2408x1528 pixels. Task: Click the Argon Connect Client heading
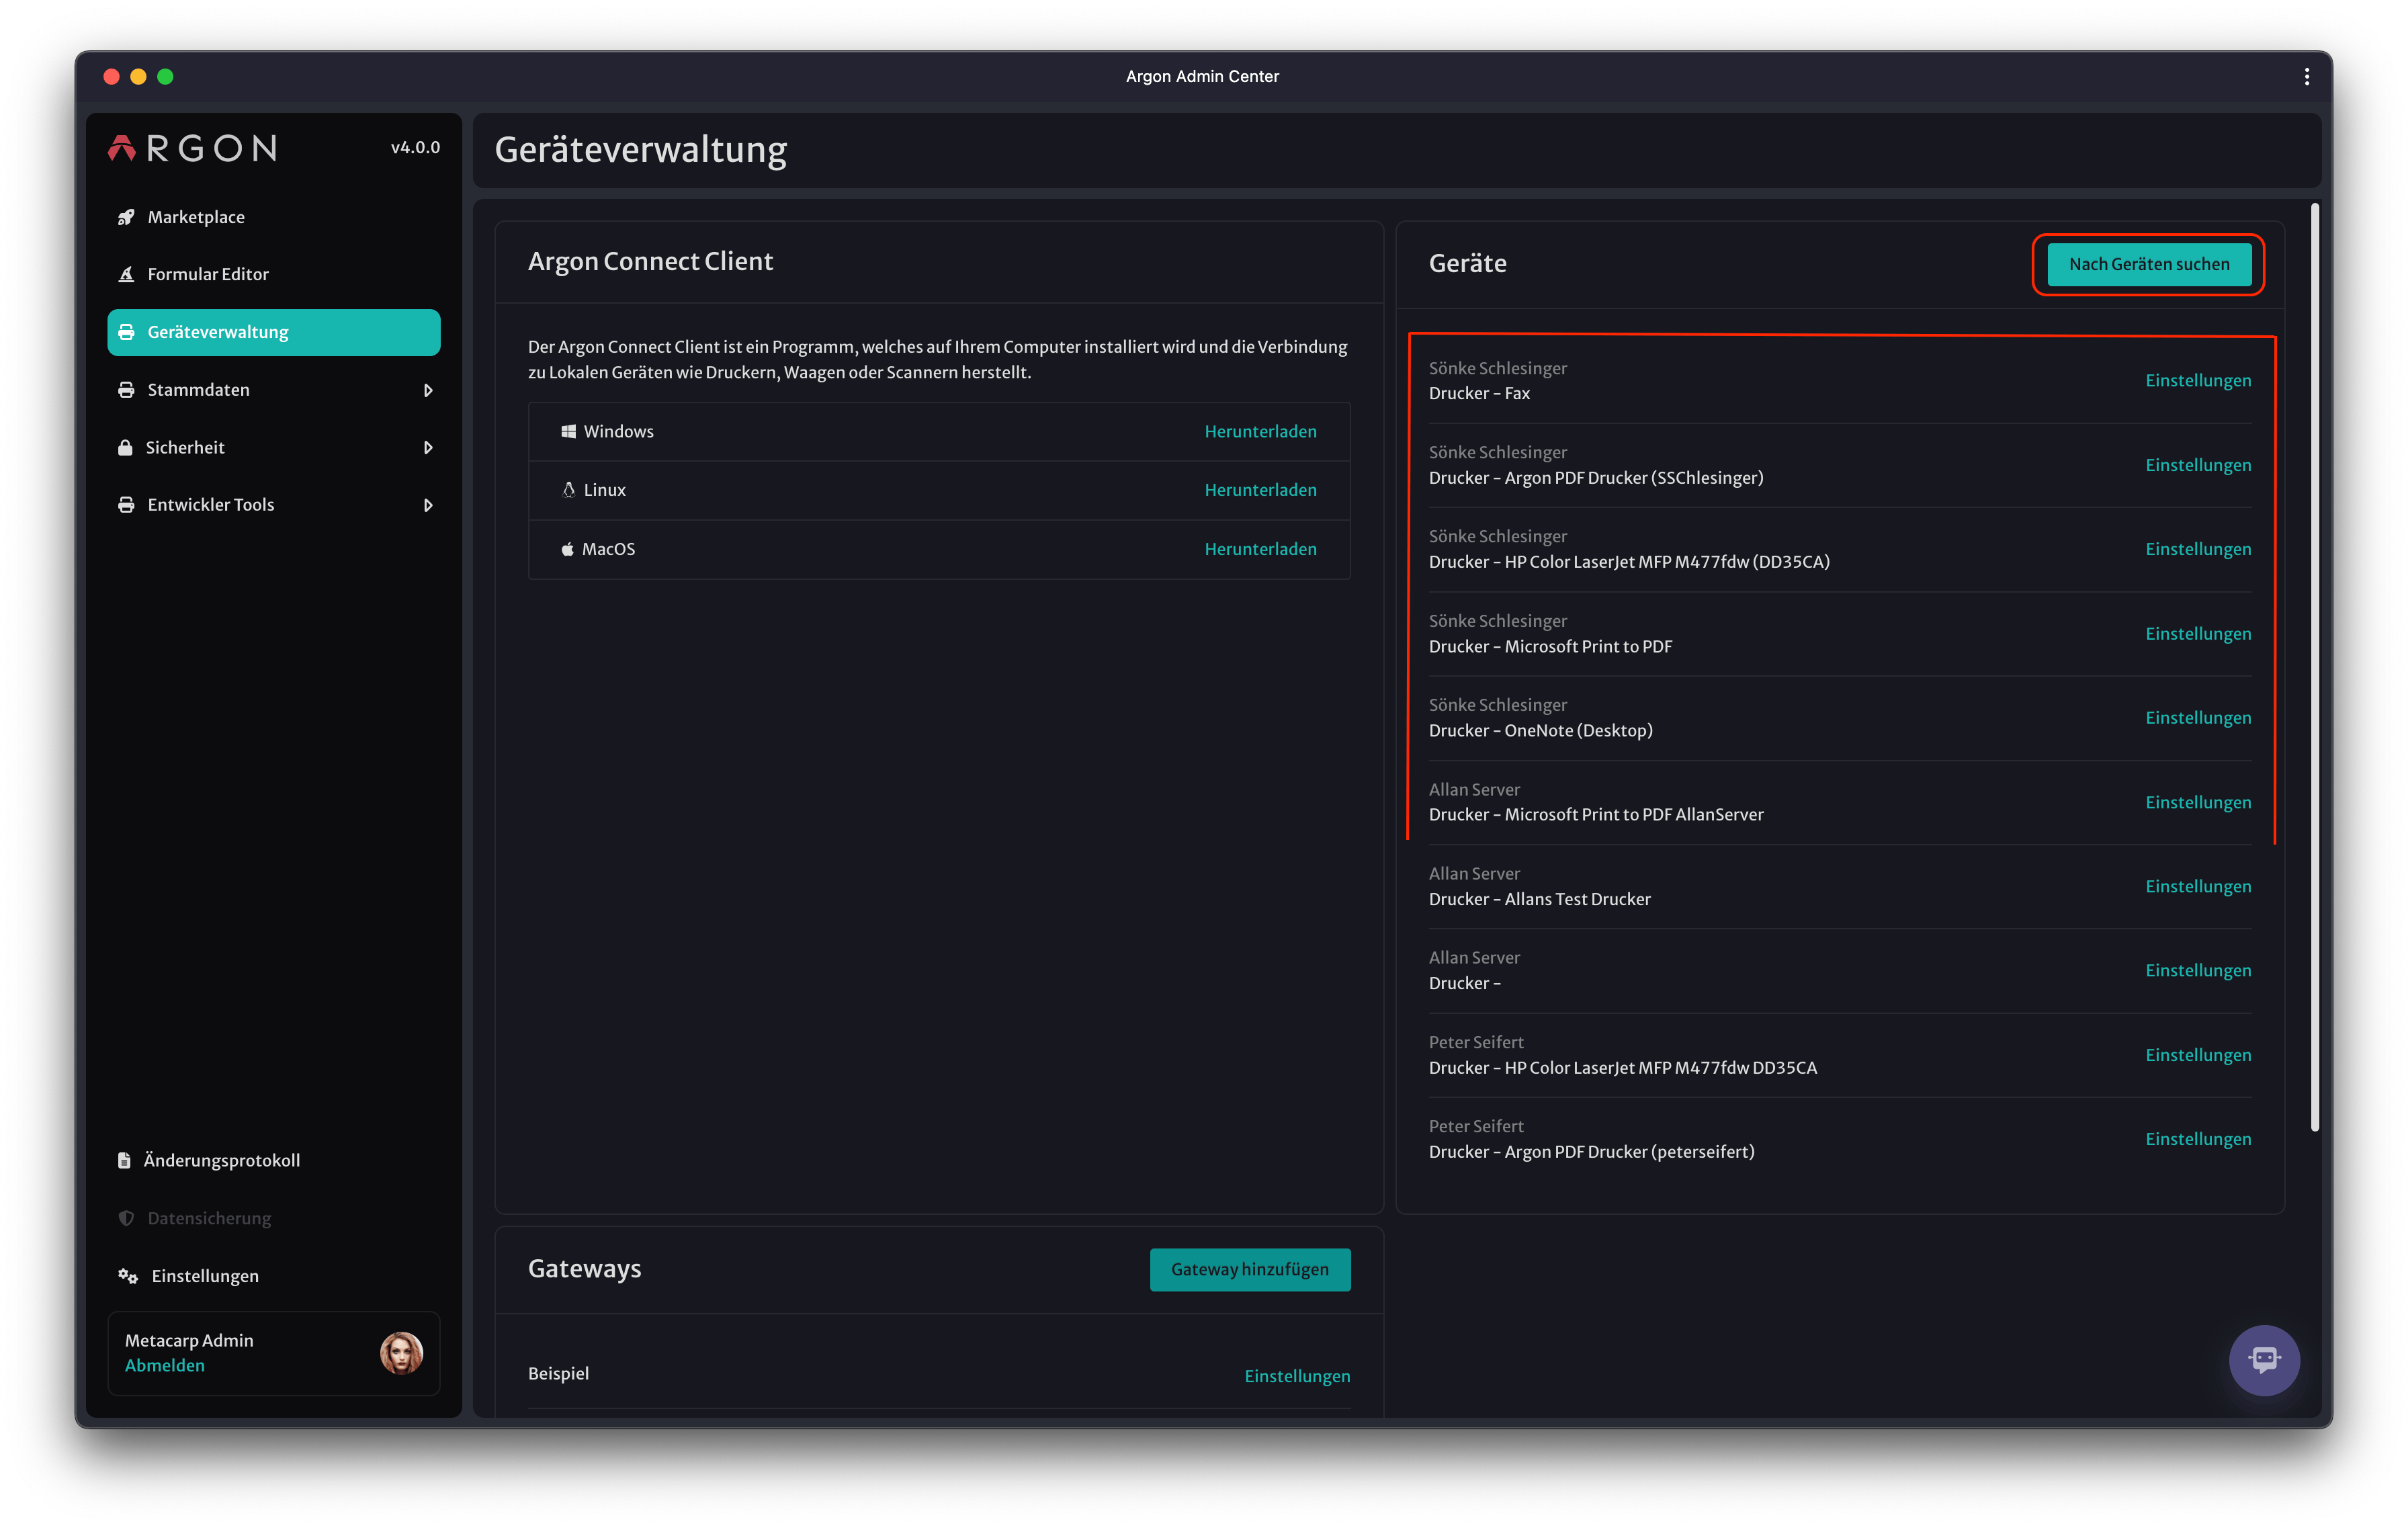click(650, 262)
